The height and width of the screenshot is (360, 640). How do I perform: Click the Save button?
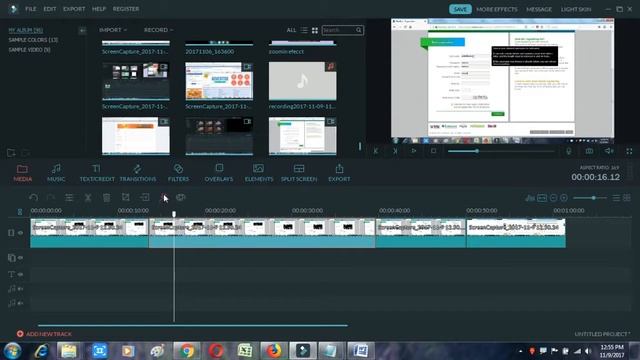[x=460, y=9]
